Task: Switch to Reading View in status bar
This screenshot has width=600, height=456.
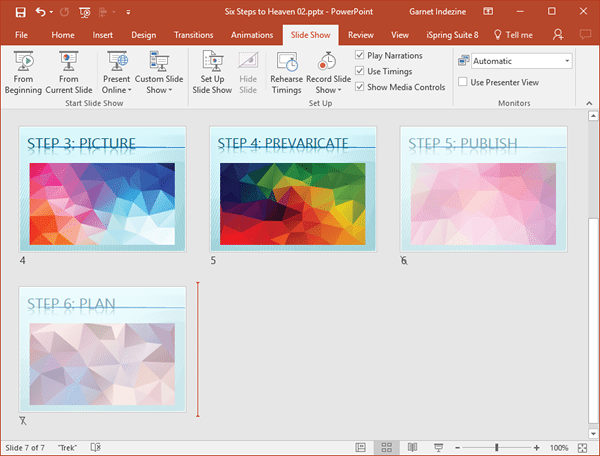Action: point(413,447)
